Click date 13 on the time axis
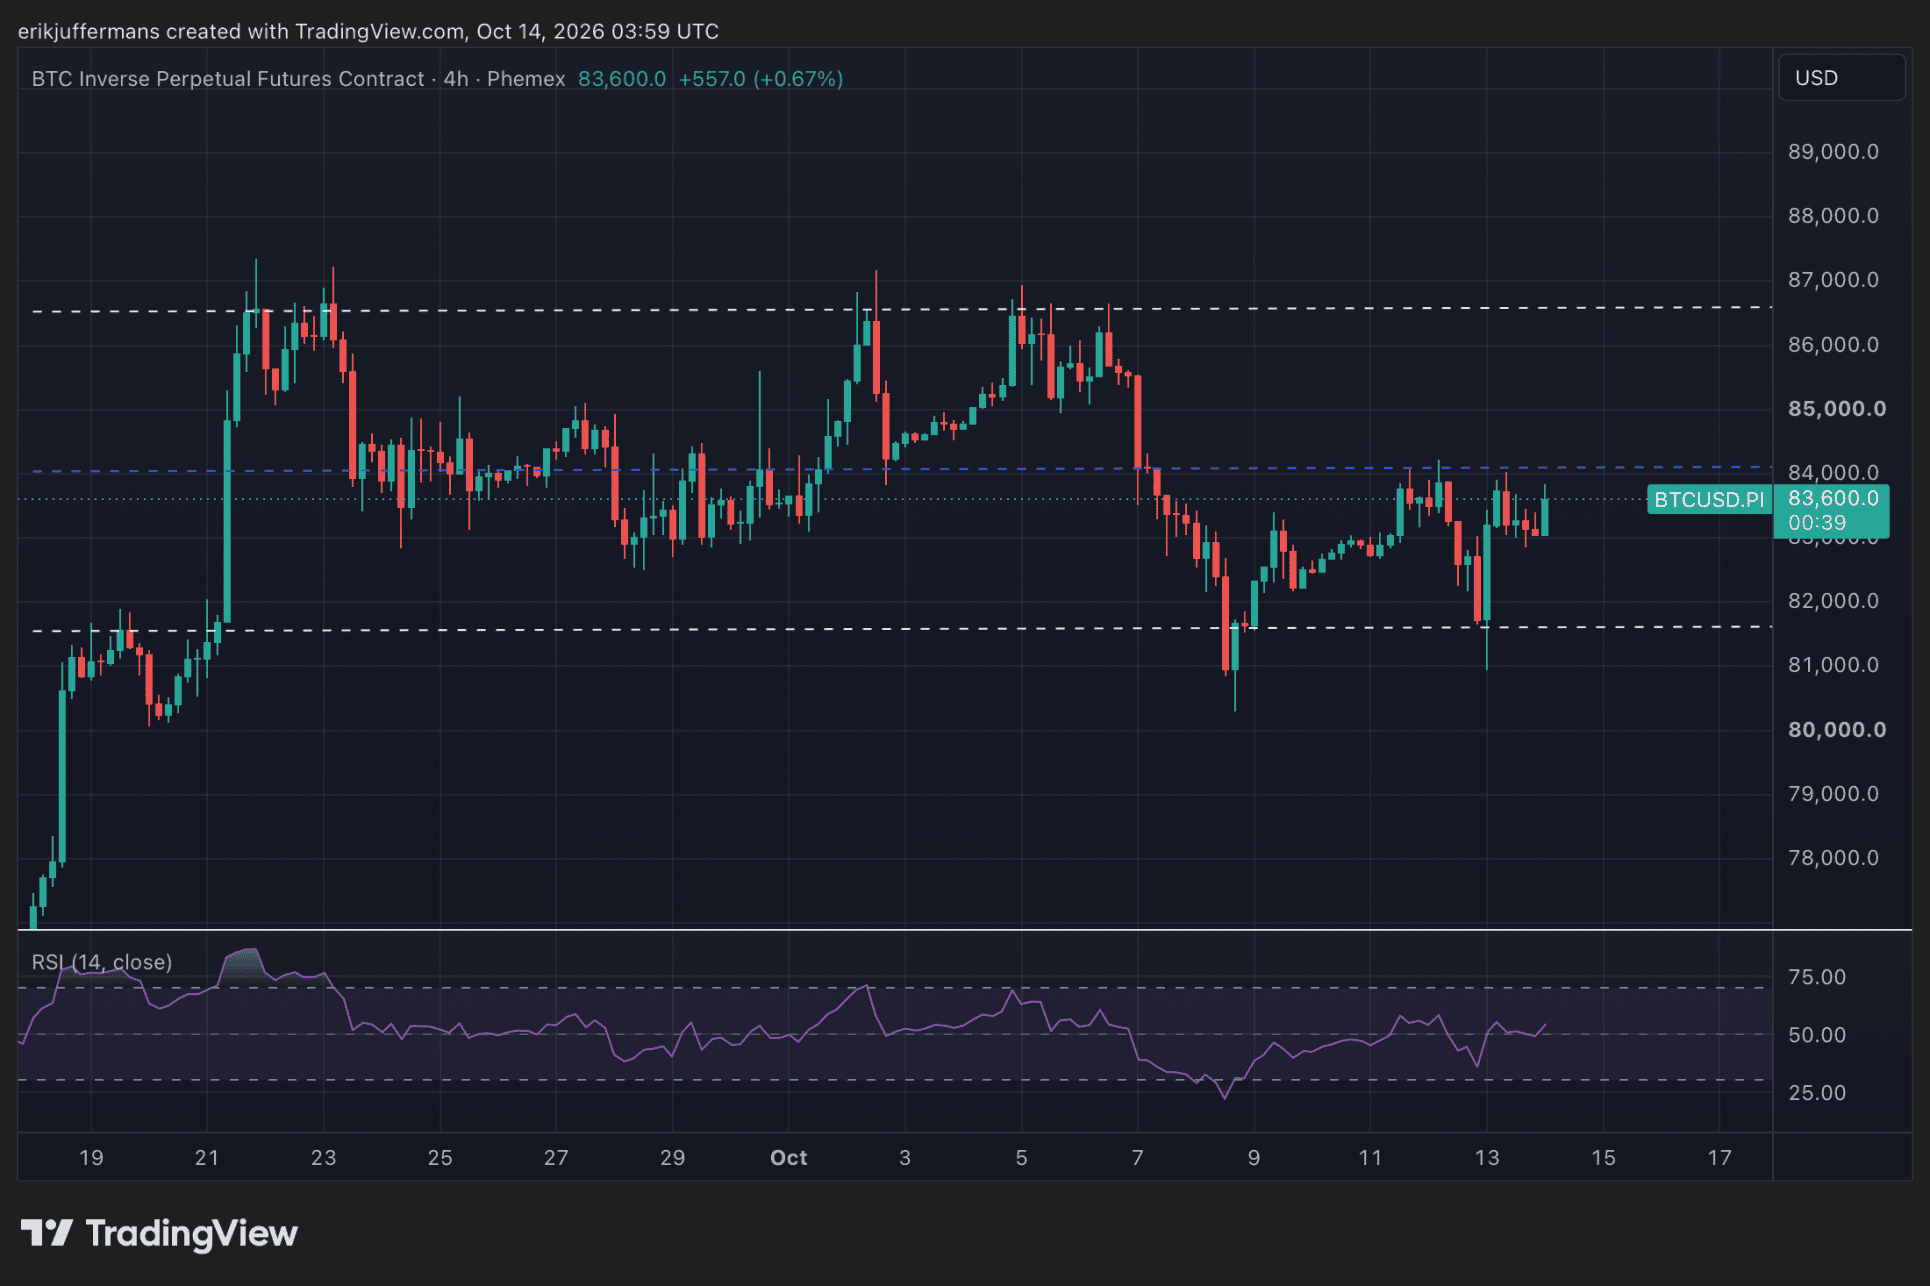Image resolution: width=1930 pixels, height=1286 pixels. 1487,1158
